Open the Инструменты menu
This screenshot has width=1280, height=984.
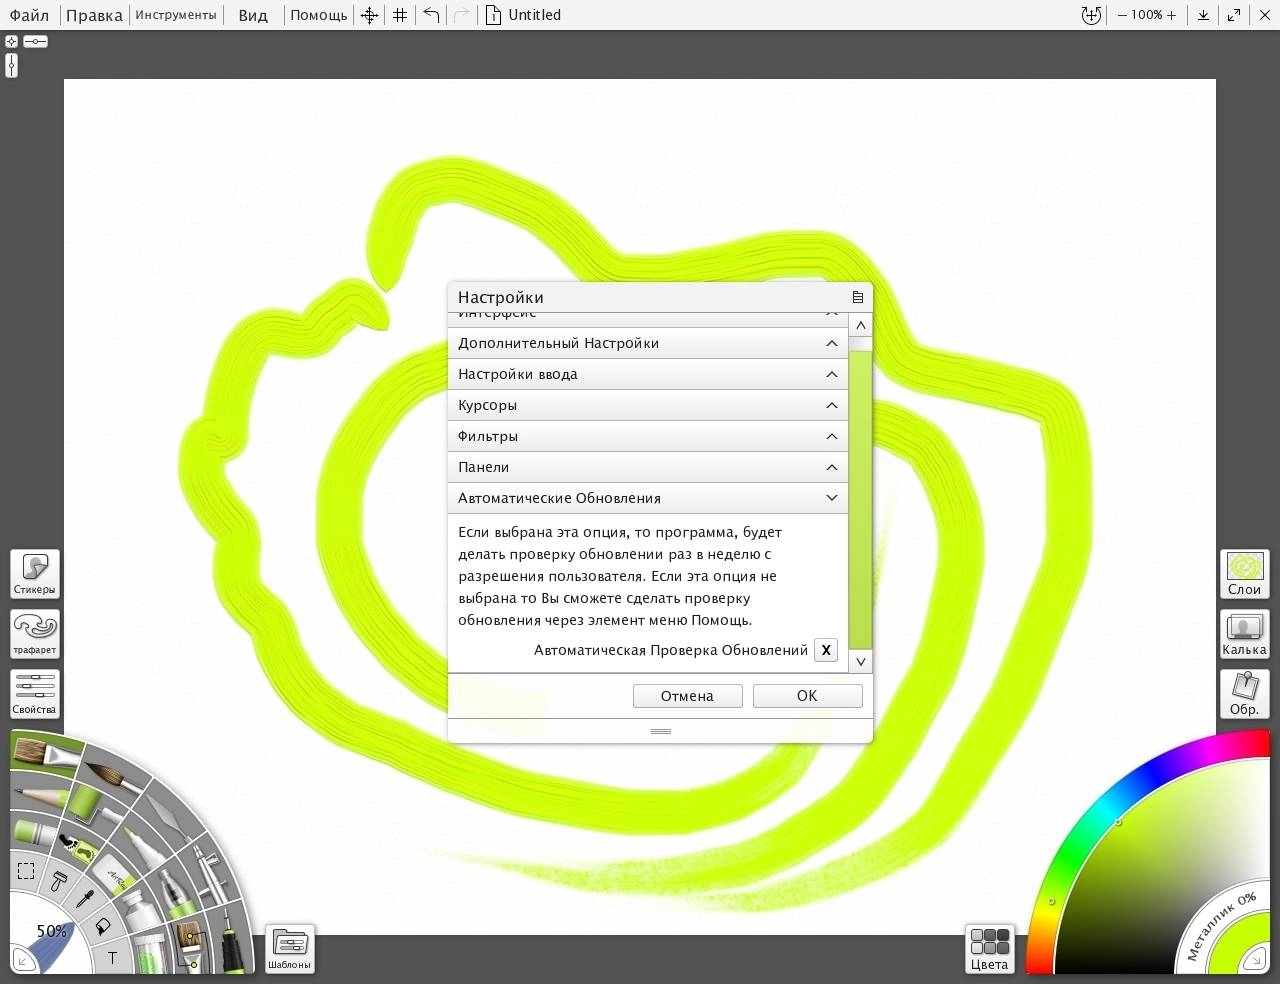coord(175,15)
